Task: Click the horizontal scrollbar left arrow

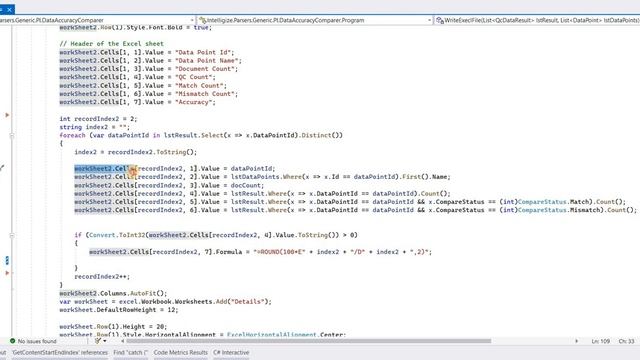Action: click(122, 341)
